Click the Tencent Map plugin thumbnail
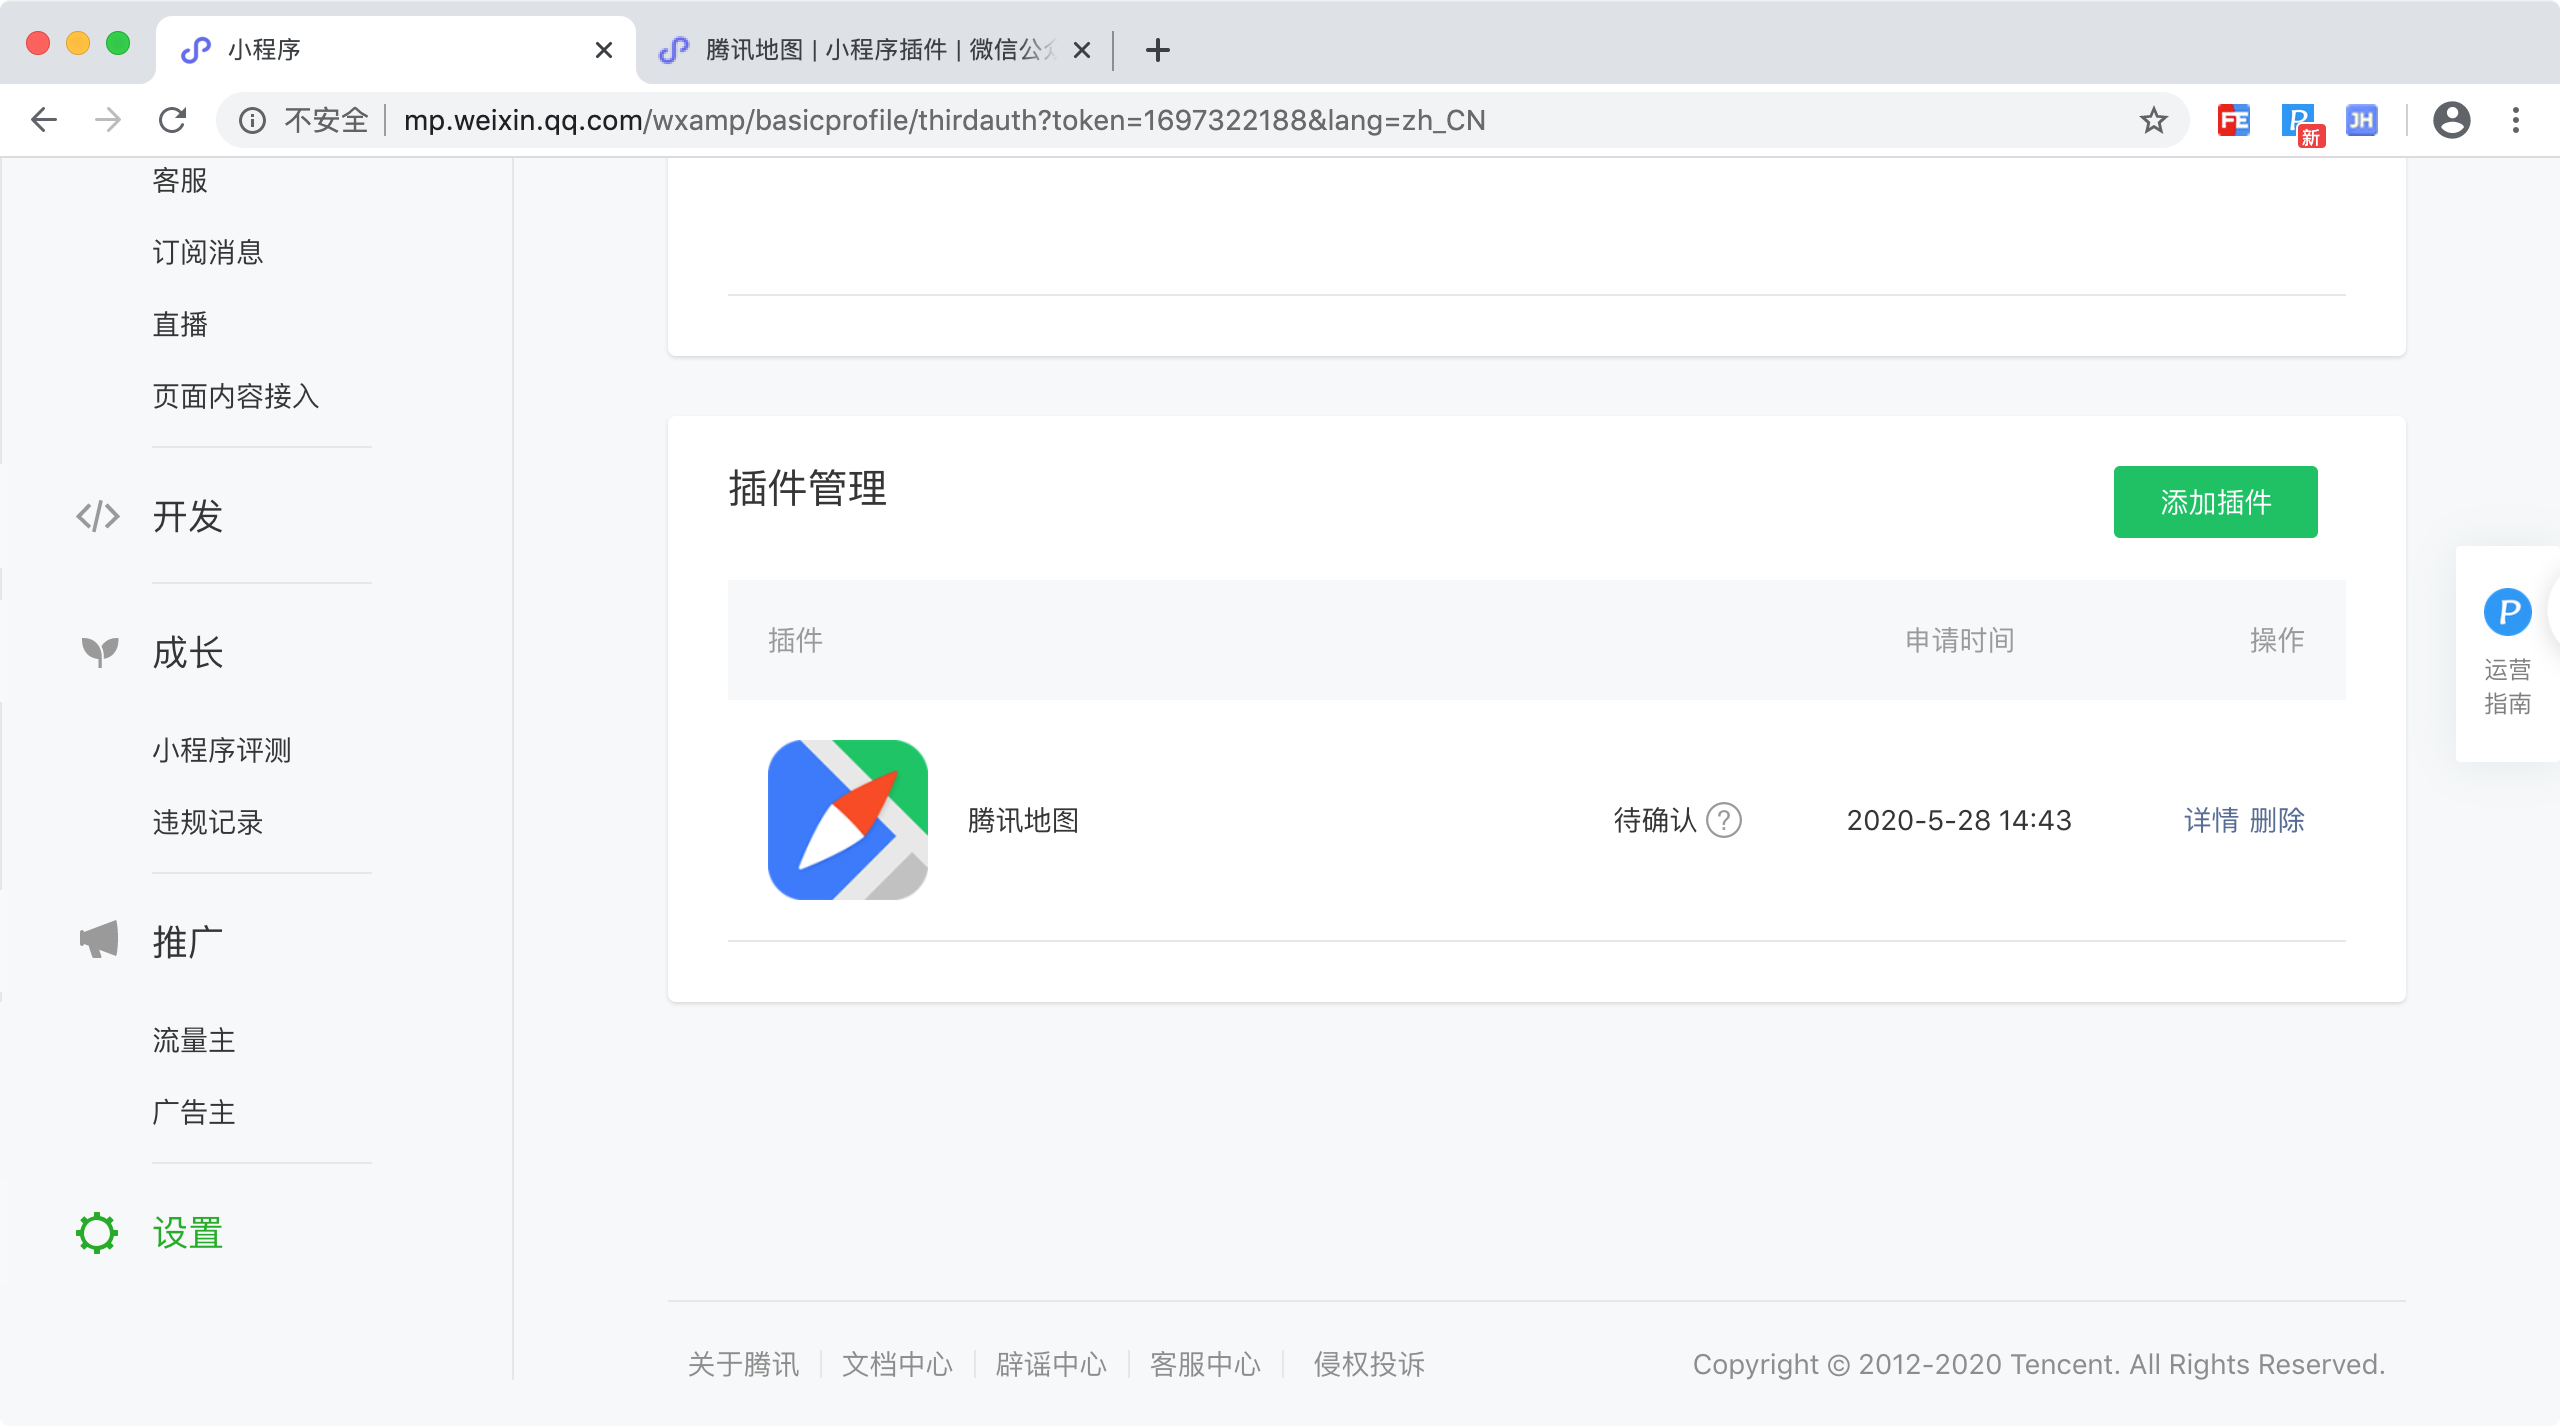This screenshot has height=1426, width=2560. (847, 820)
